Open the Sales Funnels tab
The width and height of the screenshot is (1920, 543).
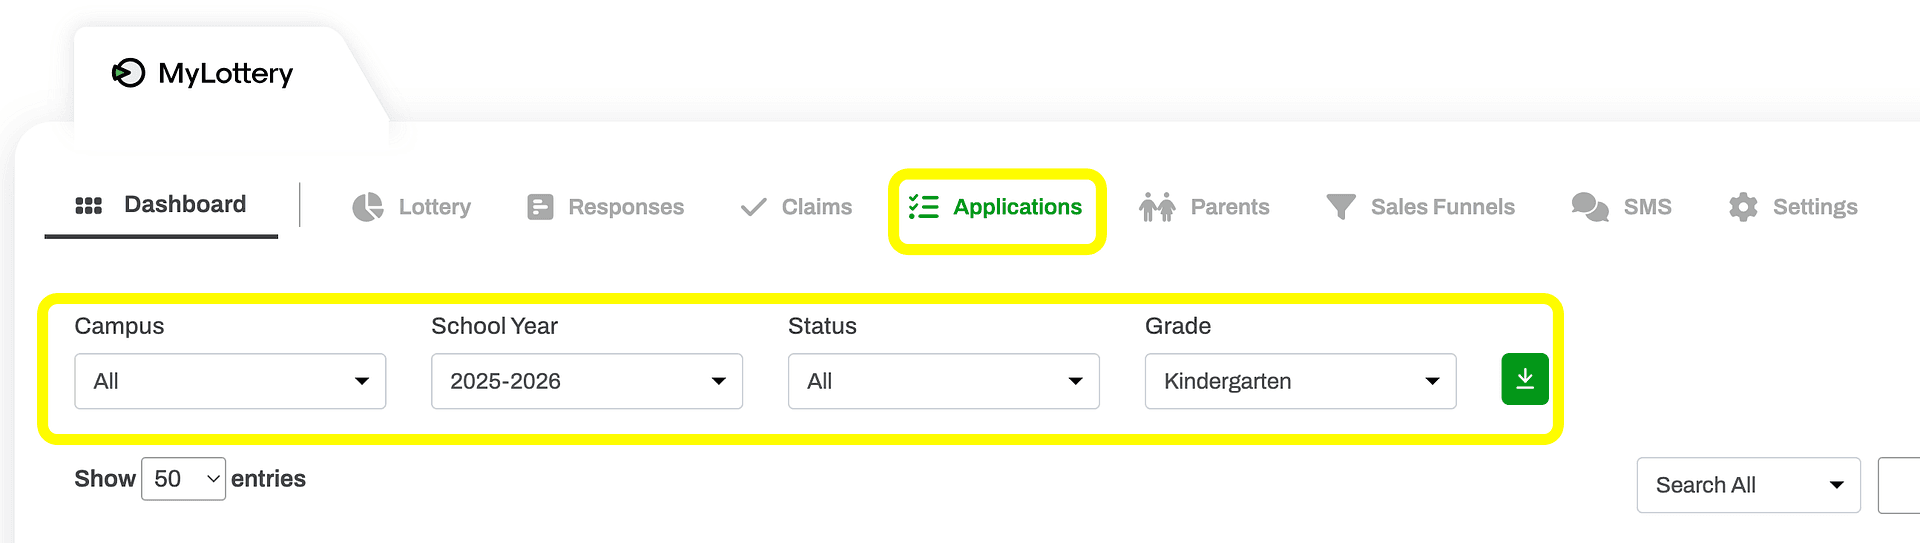pos(1420,207)
